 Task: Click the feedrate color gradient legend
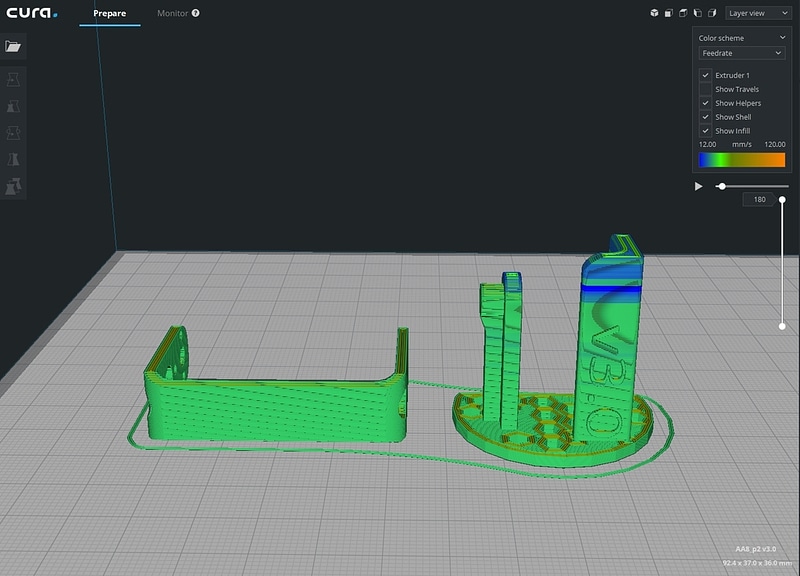click(x=742, y=160)
